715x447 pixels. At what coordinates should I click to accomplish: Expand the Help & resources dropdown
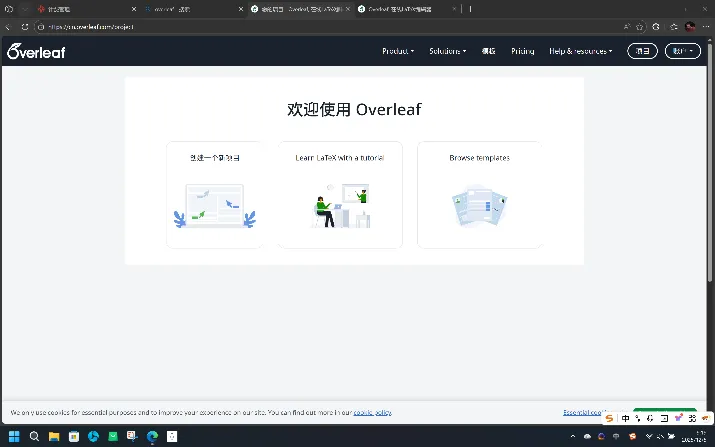tap(580, 51)
